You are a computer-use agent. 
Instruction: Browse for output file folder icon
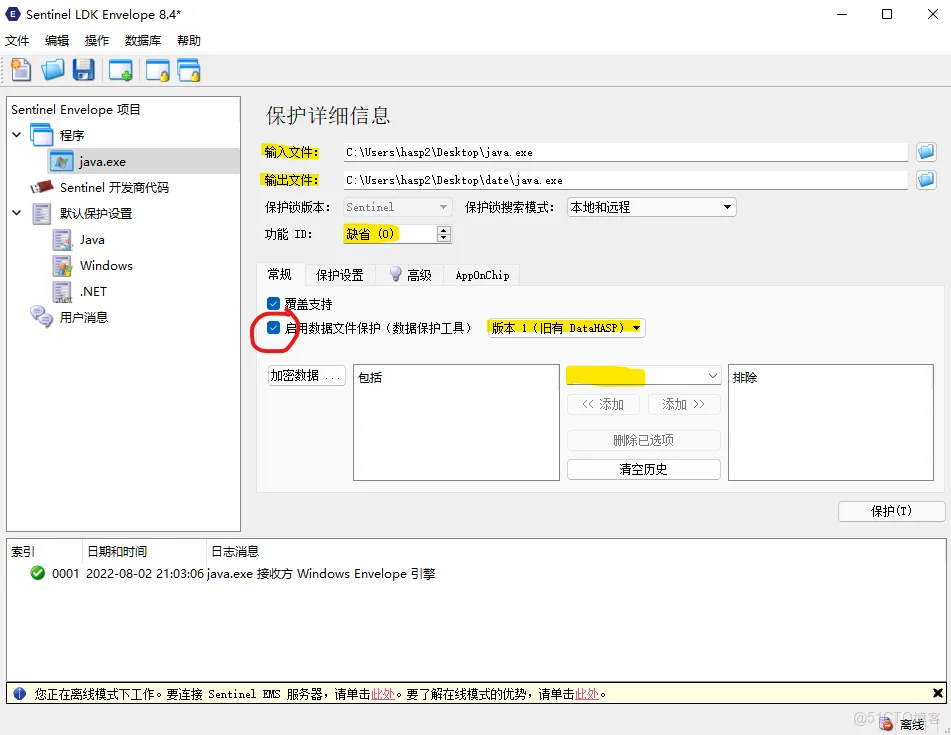click(925, 180)
